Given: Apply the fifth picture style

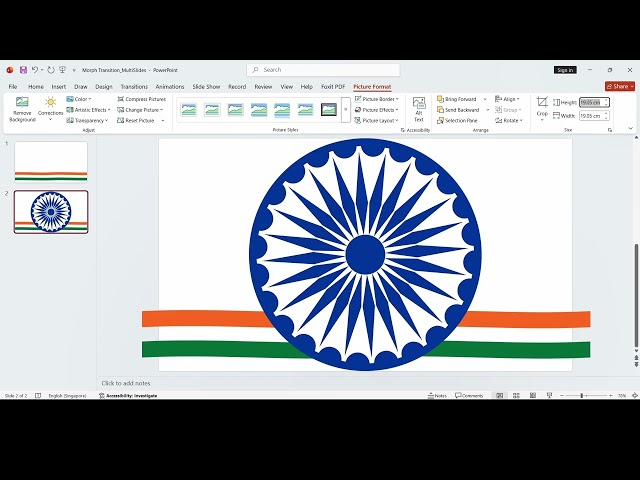Looking at the screenshot, I should [x=282, y=109].
